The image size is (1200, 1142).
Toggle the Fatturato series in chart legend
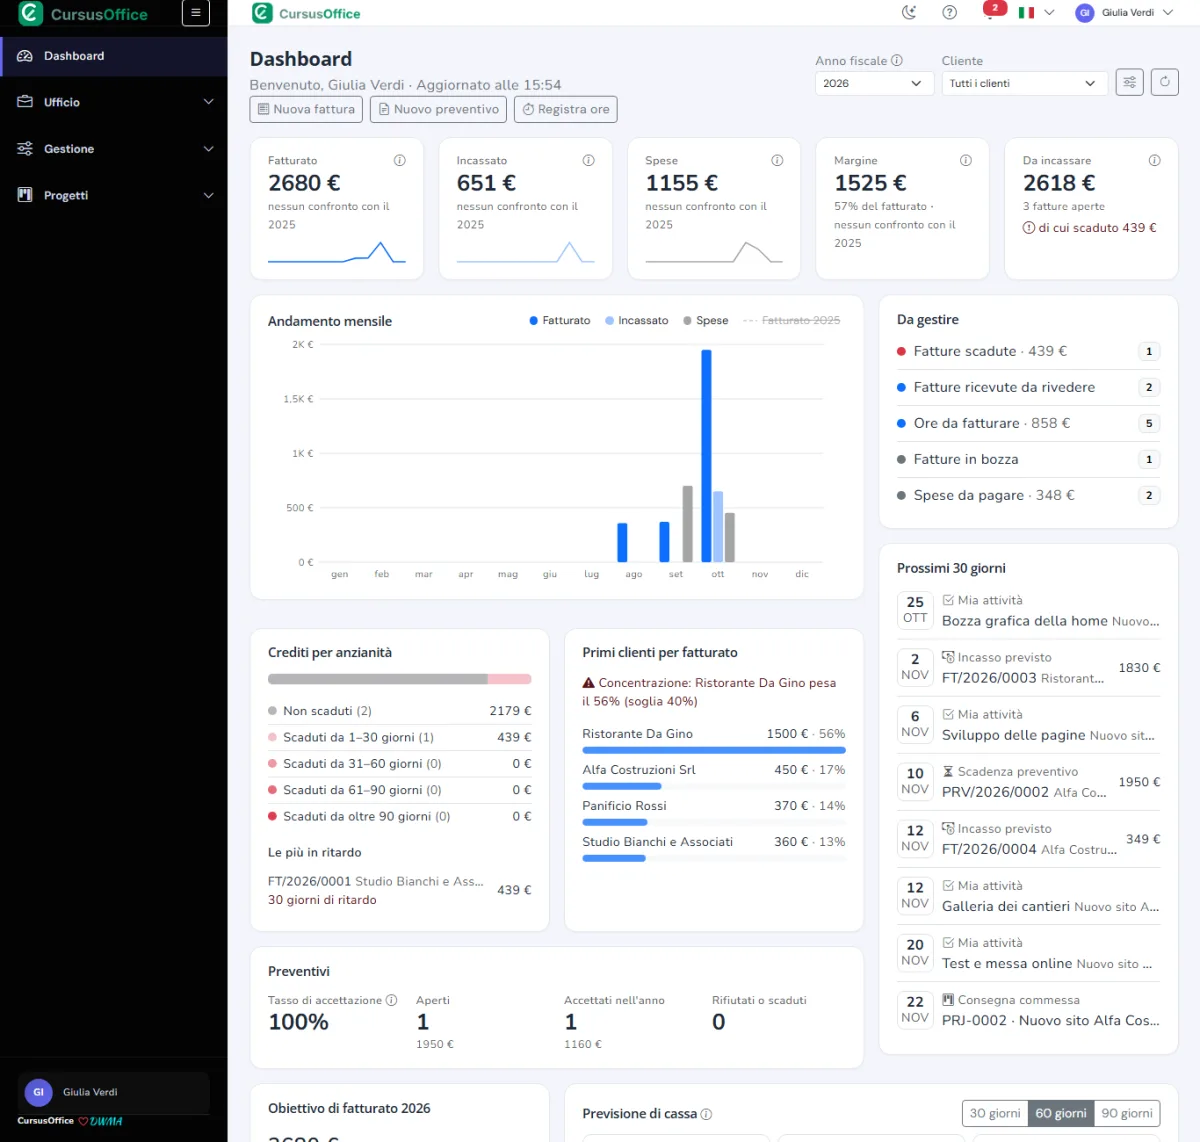tap(560, 320)
